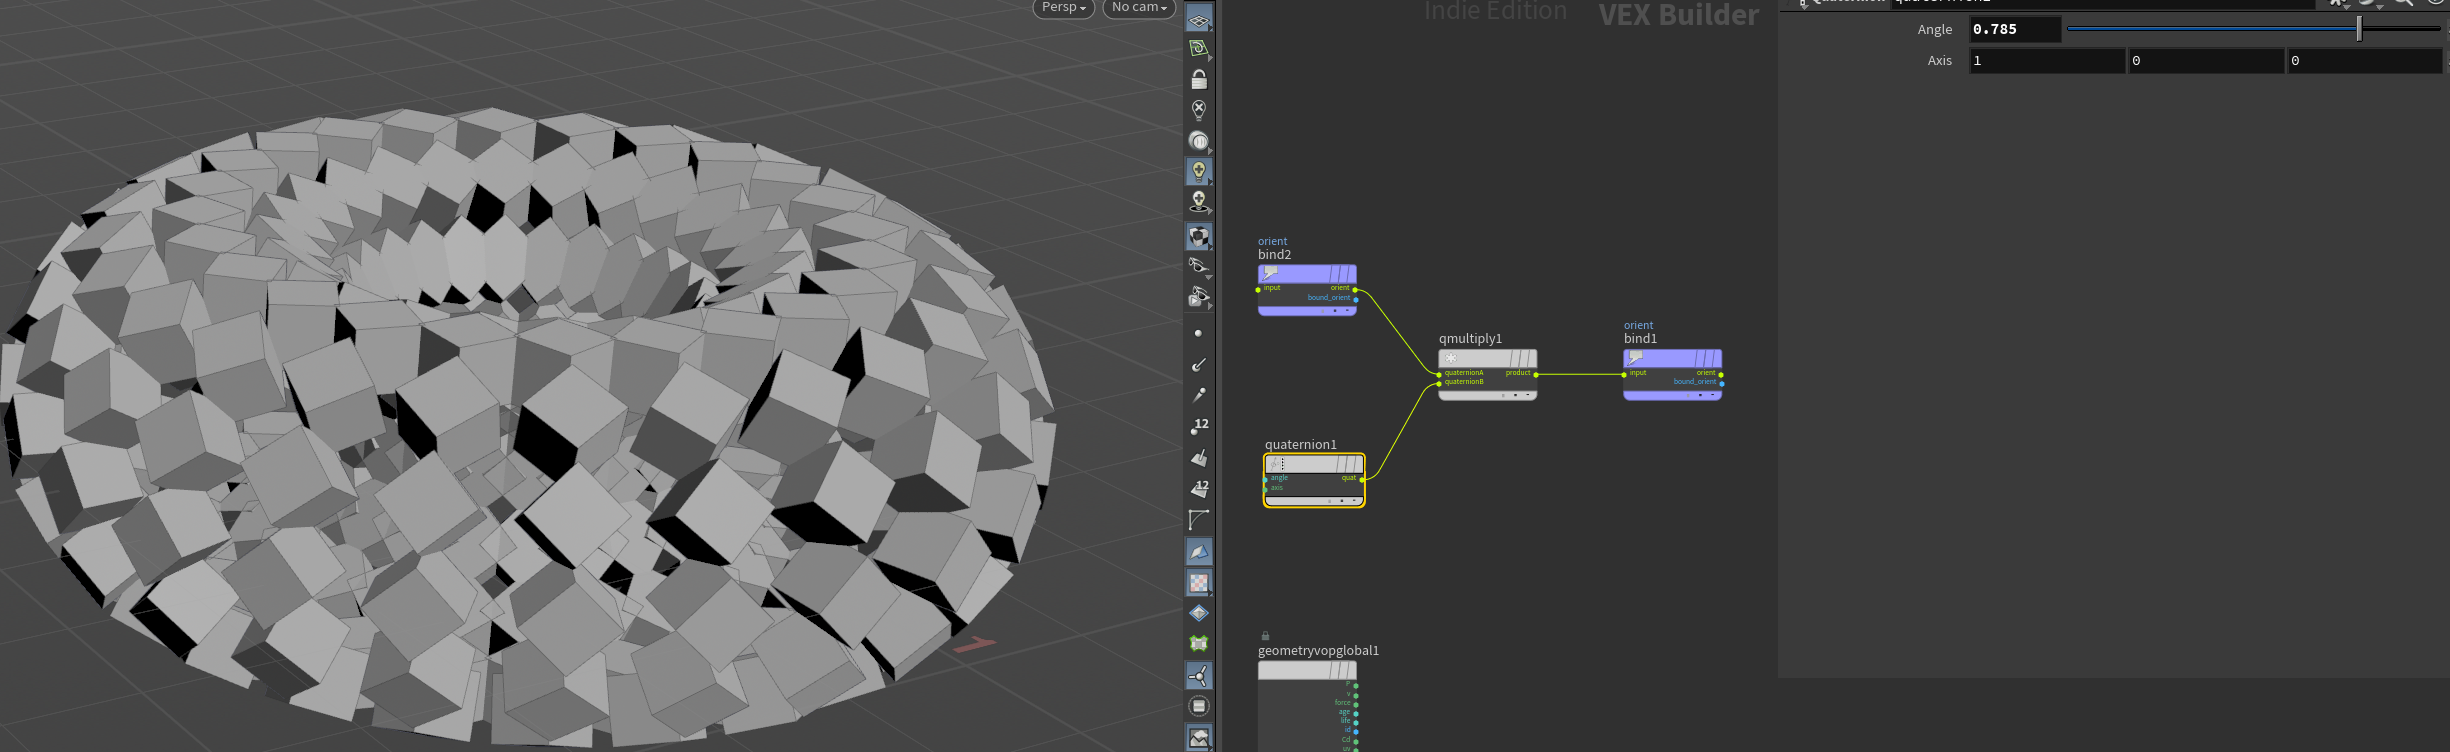Click quaternion1's axis input port
This screenshot has height=752, width=2450.
click(x=1265, y=489)
